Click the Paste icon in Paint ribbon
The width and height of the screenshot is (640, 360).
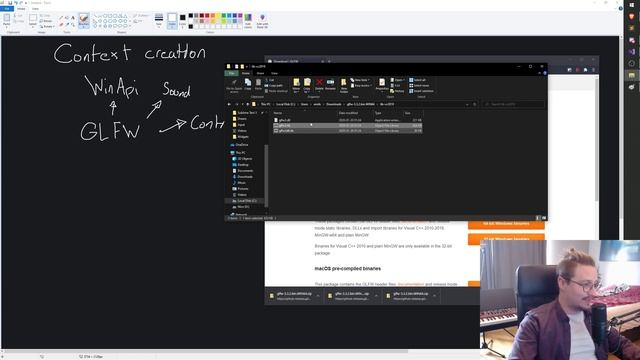[x=7, y=18]
